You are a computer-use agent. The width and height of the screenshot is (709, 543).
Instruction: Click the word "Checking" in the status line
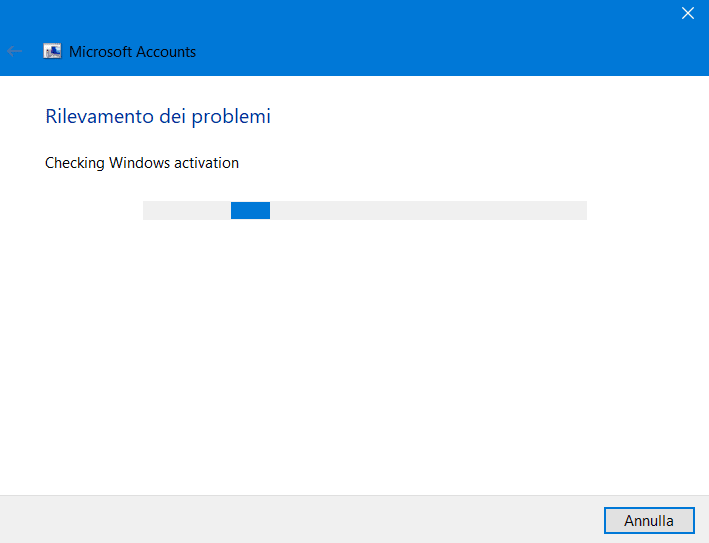75,162
